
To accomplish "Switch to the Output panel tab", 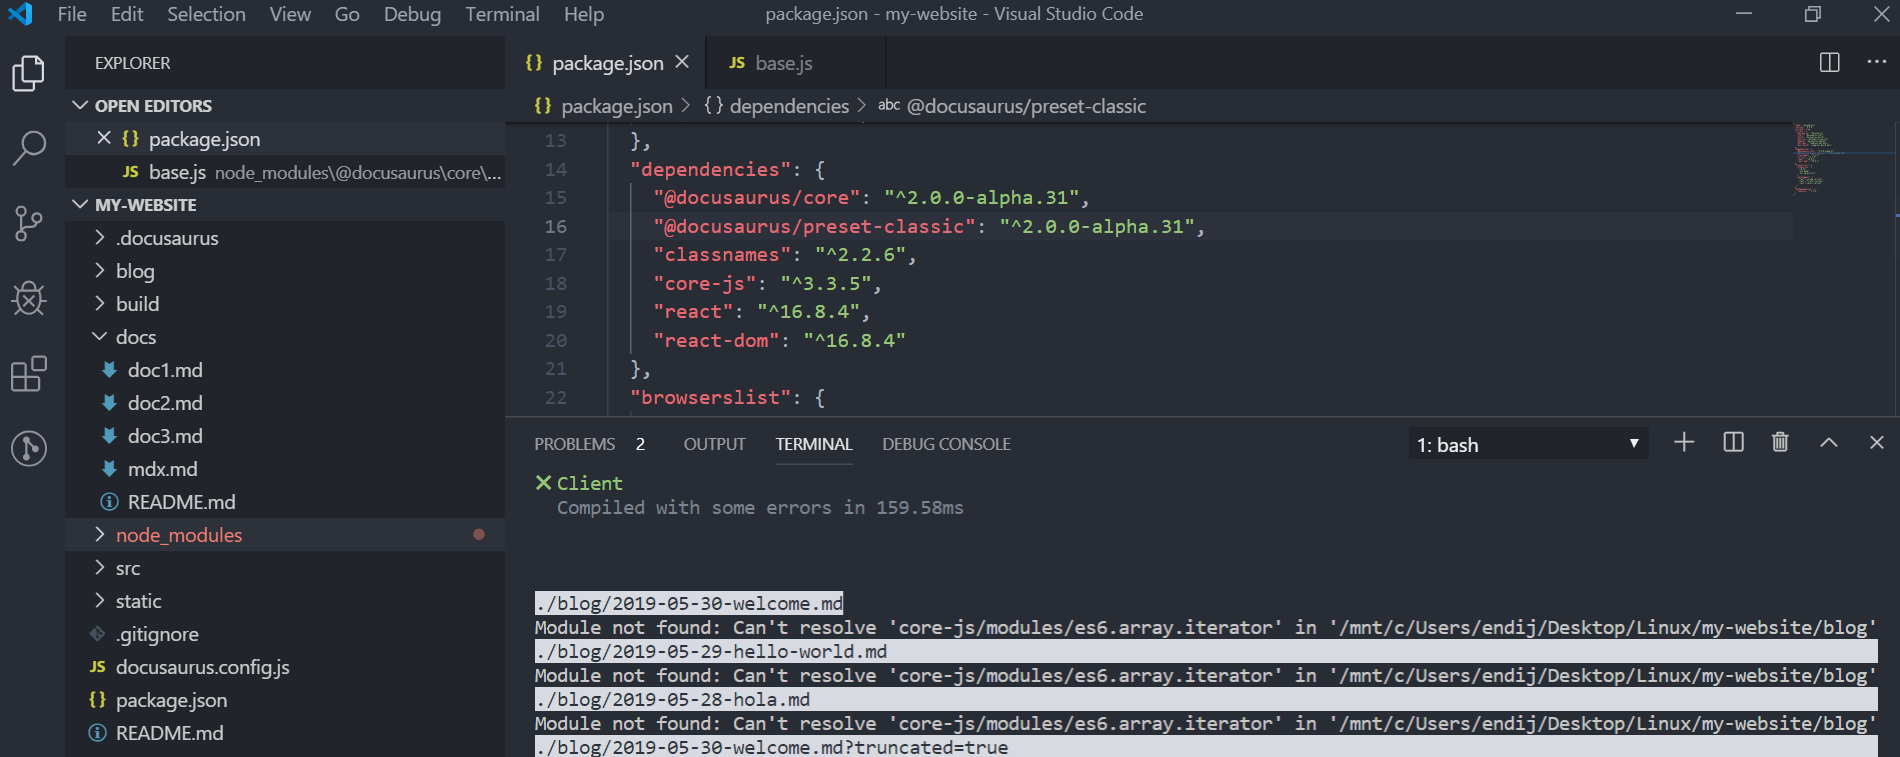I will [x=714, y=444].
